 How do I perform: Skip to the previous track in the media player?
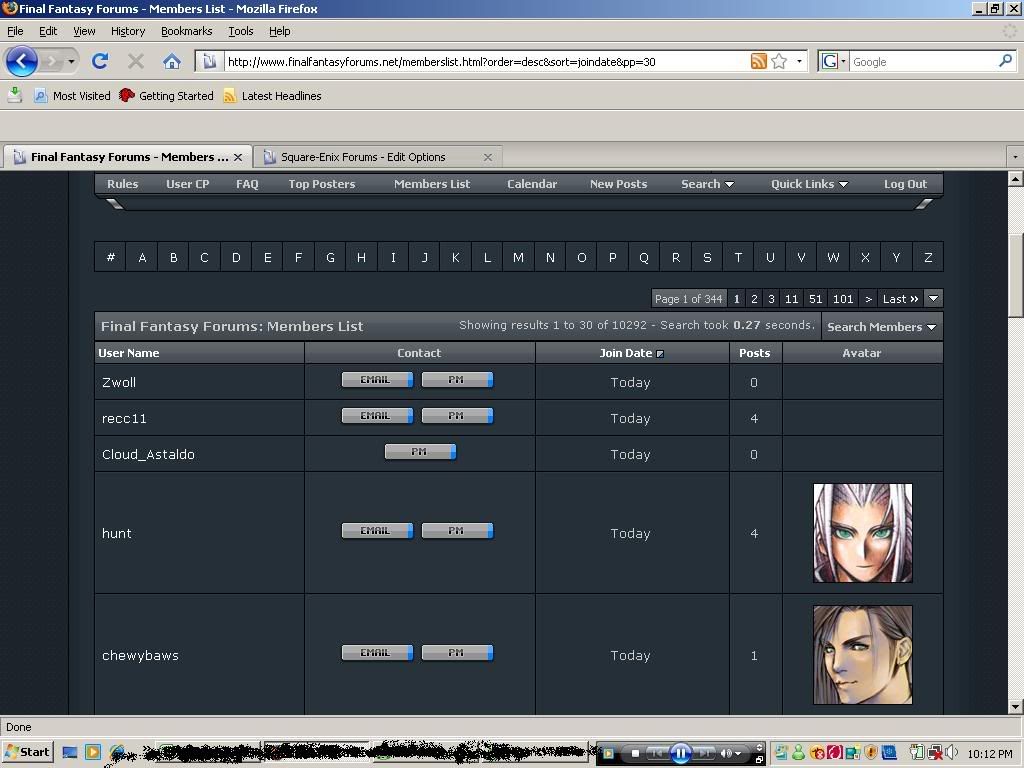pyautogui.click(x=658, y=753)
